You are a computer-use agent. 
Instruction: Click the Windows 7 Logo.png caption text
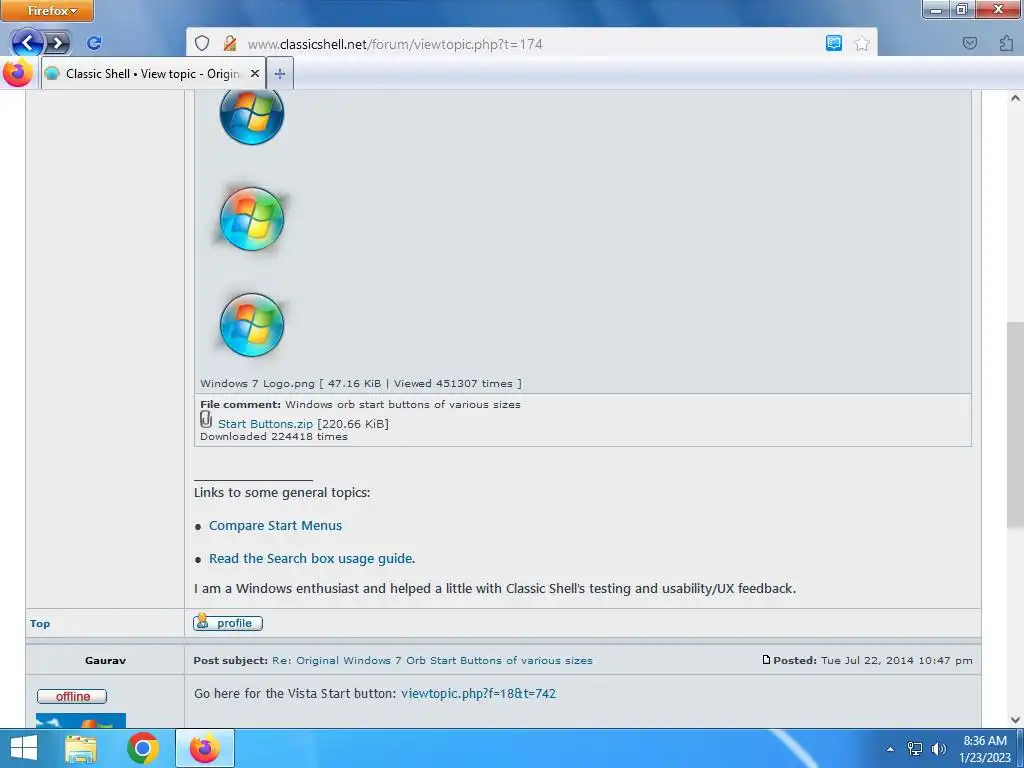click(360, 383)
